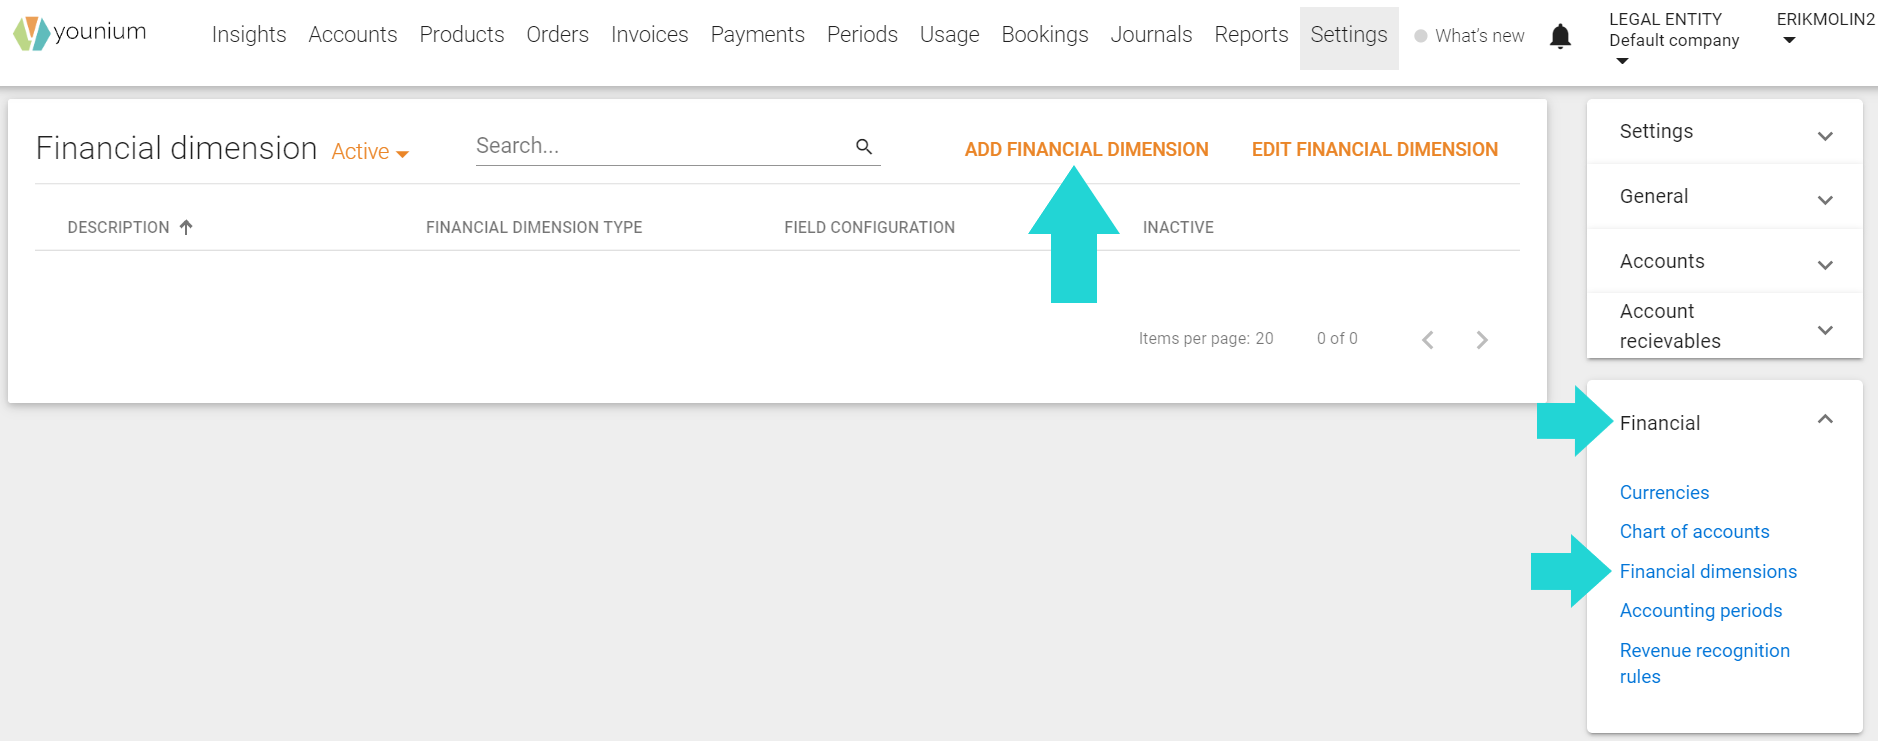The height and width of the screenshot is (741, 1878).
Task: Click the What's new status dot
Action: point(1420,36)
